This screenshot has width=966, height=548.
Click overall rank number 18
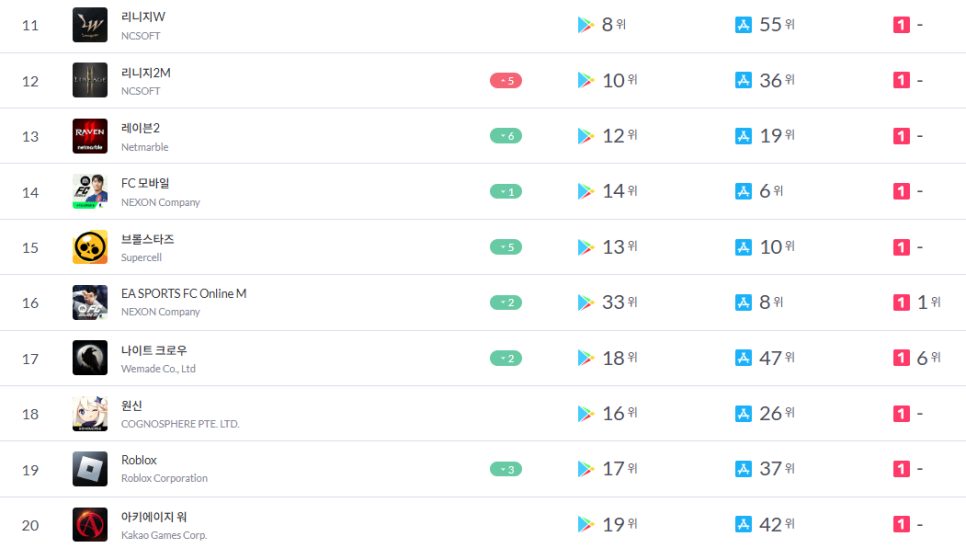click(30, 414)
